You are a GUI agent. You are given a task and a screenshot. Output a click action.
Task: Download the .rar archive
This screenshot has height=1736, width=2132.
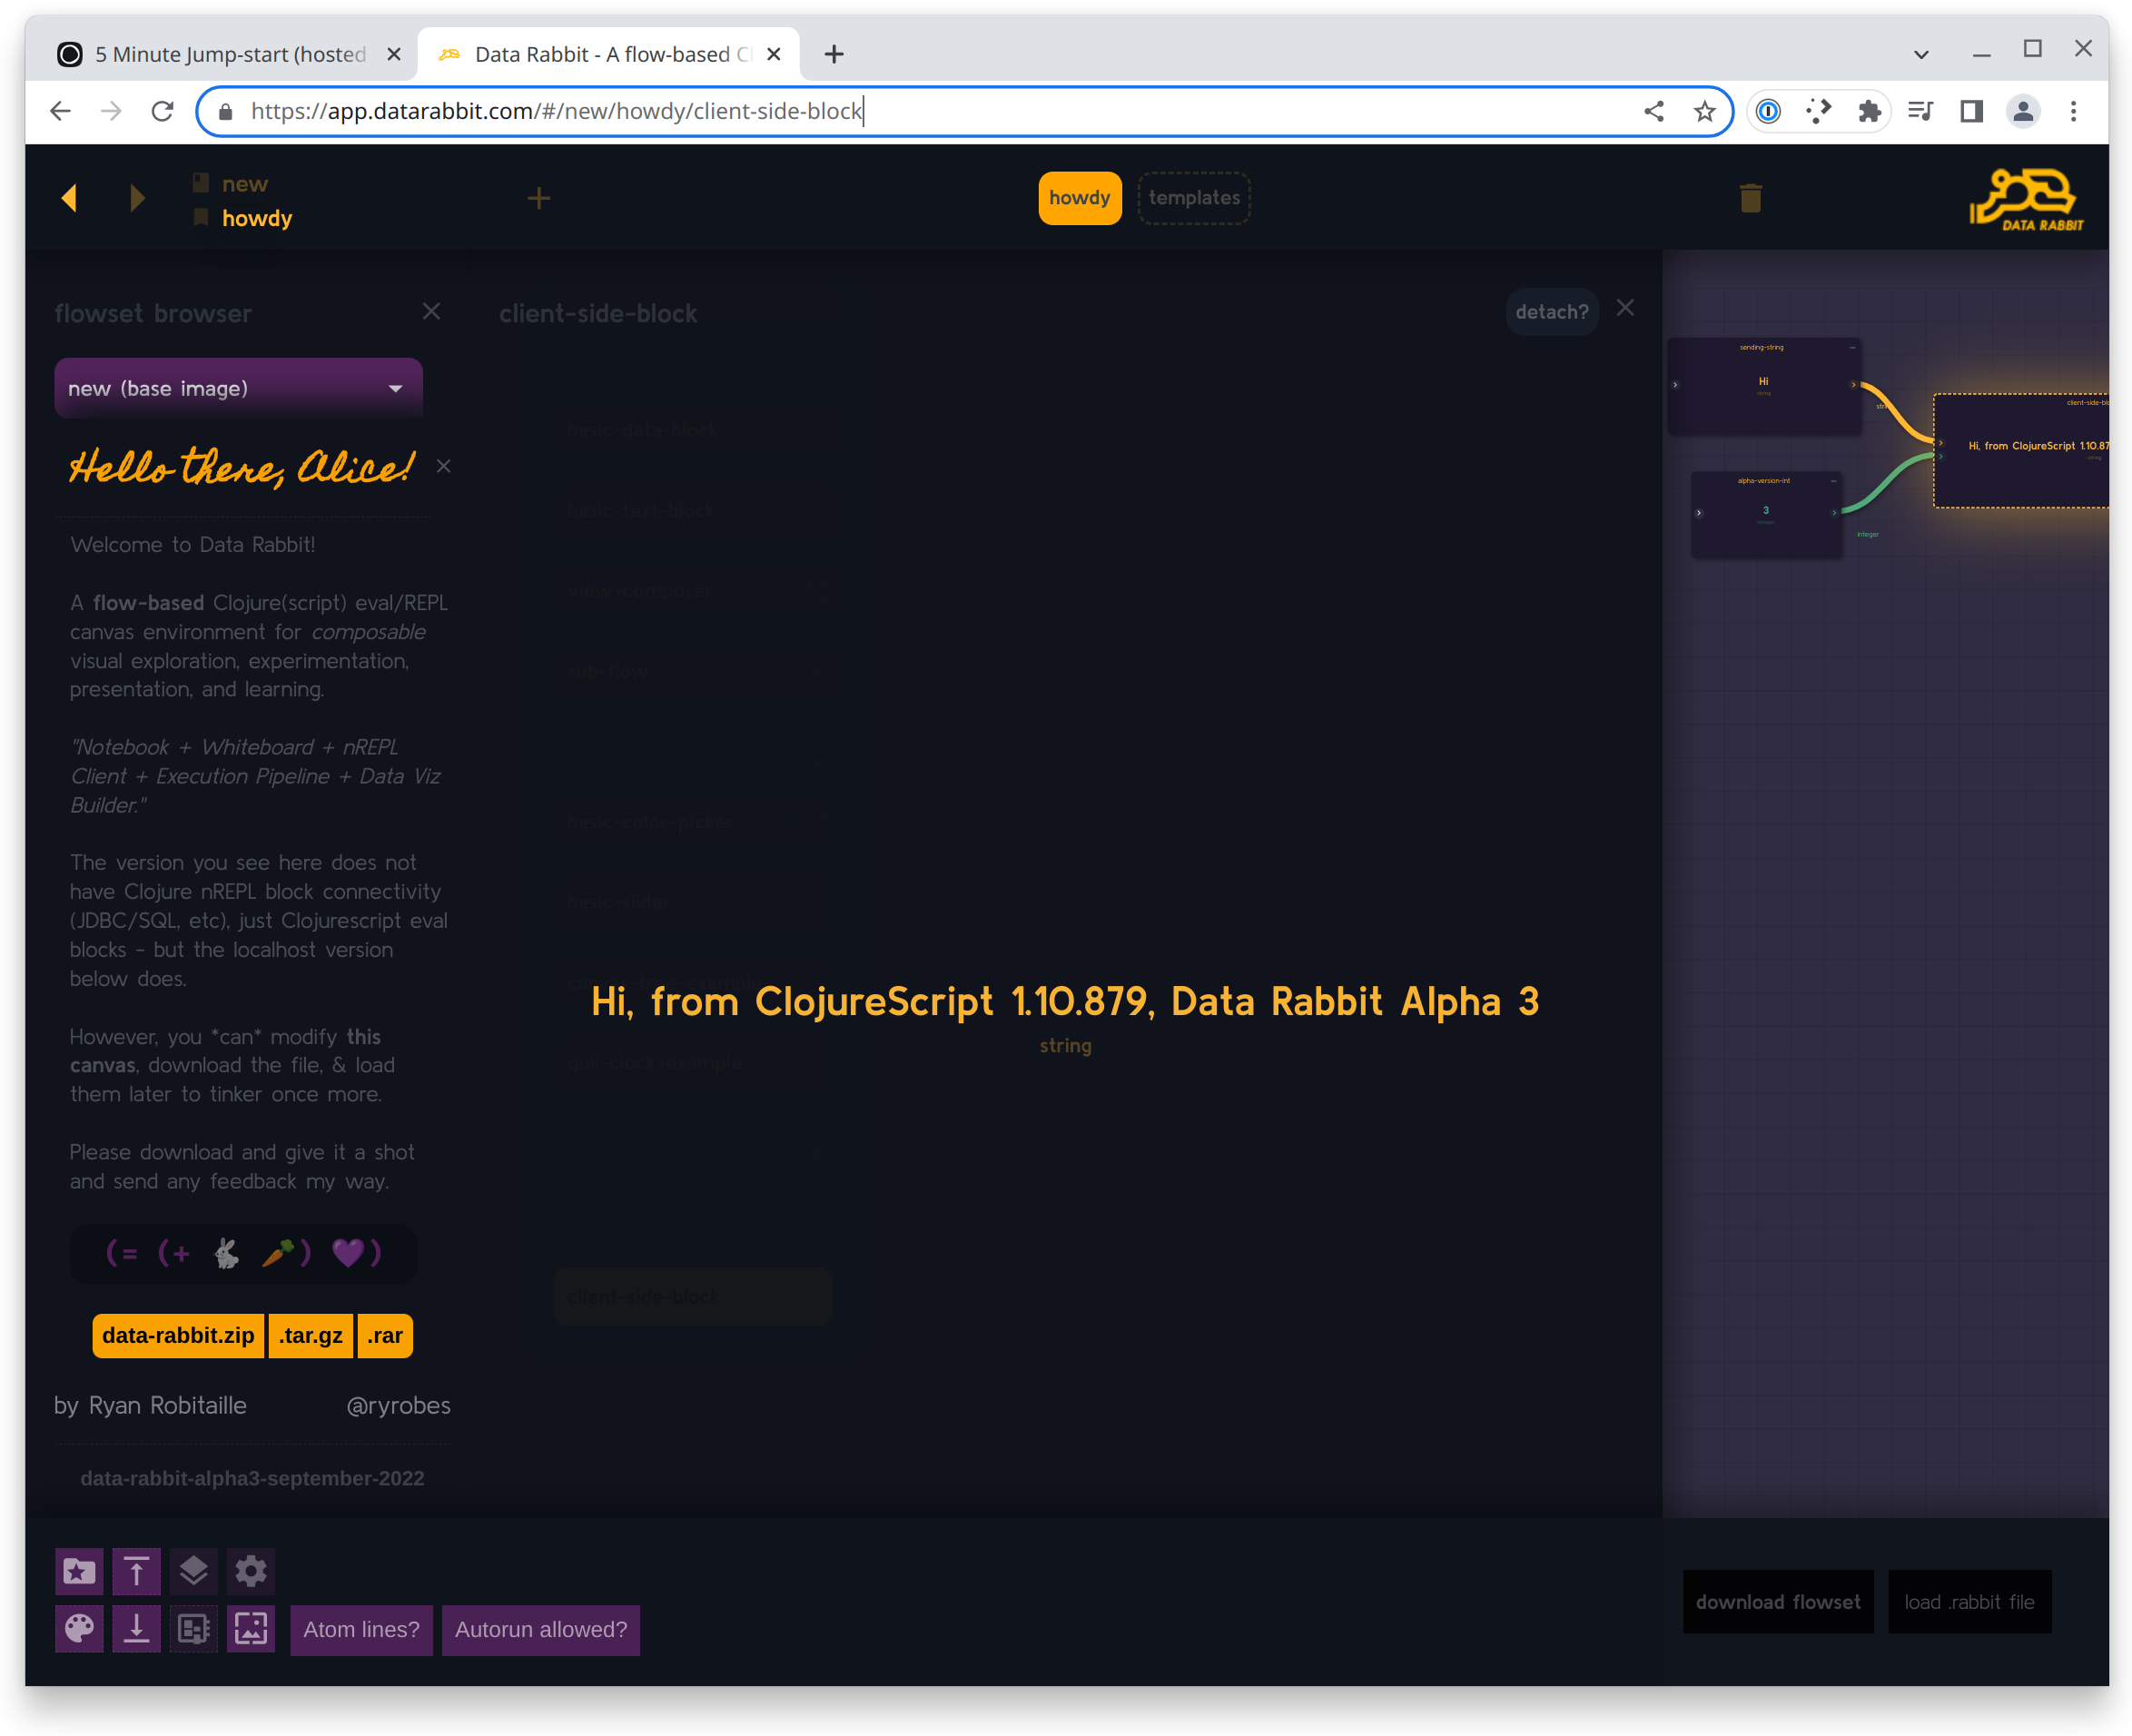tap(385, 1336)
